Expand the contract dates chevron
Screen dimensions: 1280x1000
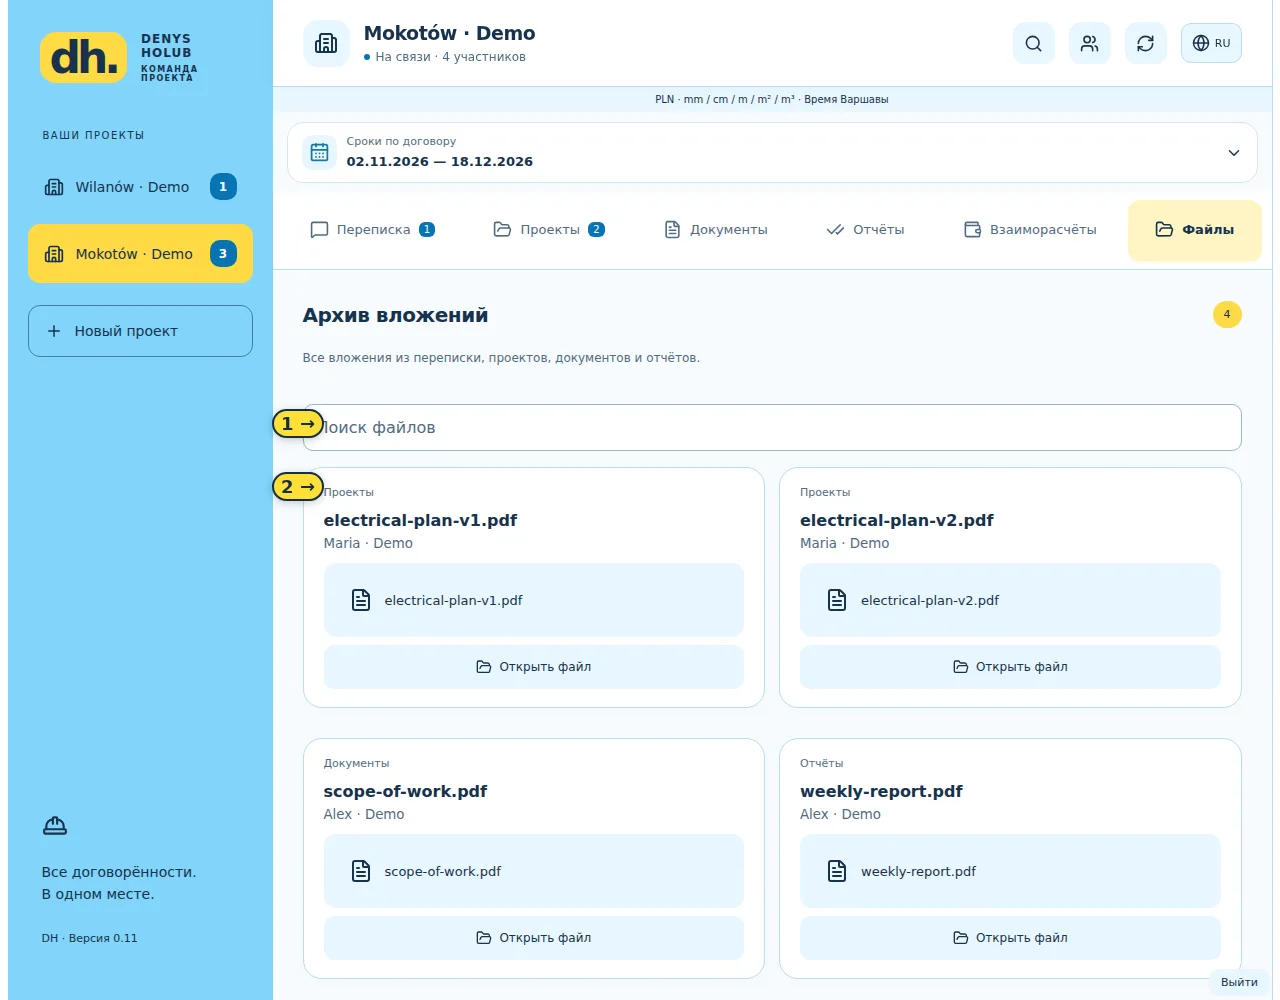point(1233,153)
